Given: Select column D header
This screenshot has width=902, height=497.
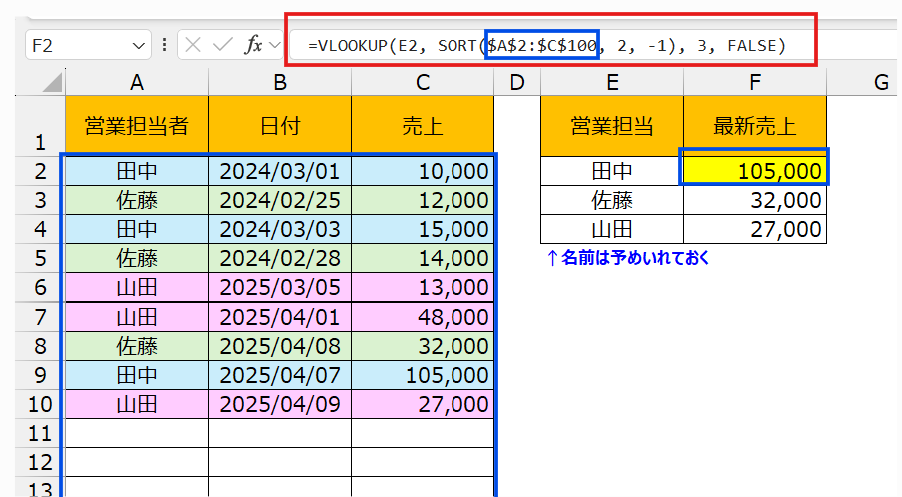Looking at the screenshot, I should pos(517,82).
